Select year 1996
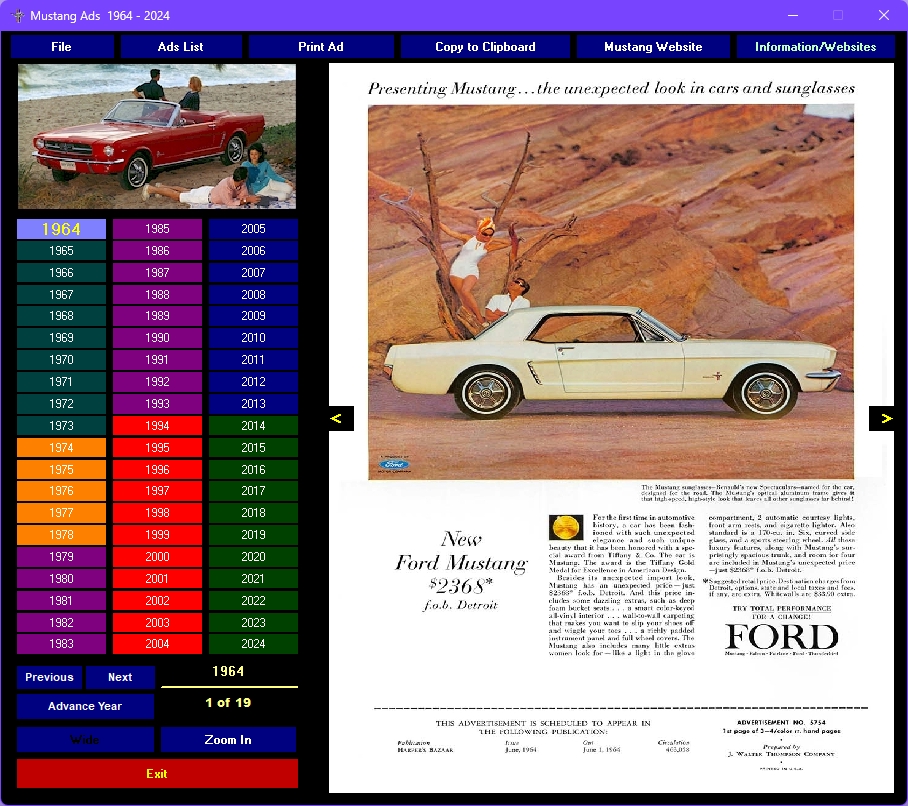The width and height of the screenshot is (908, 806). coord(158,470)
